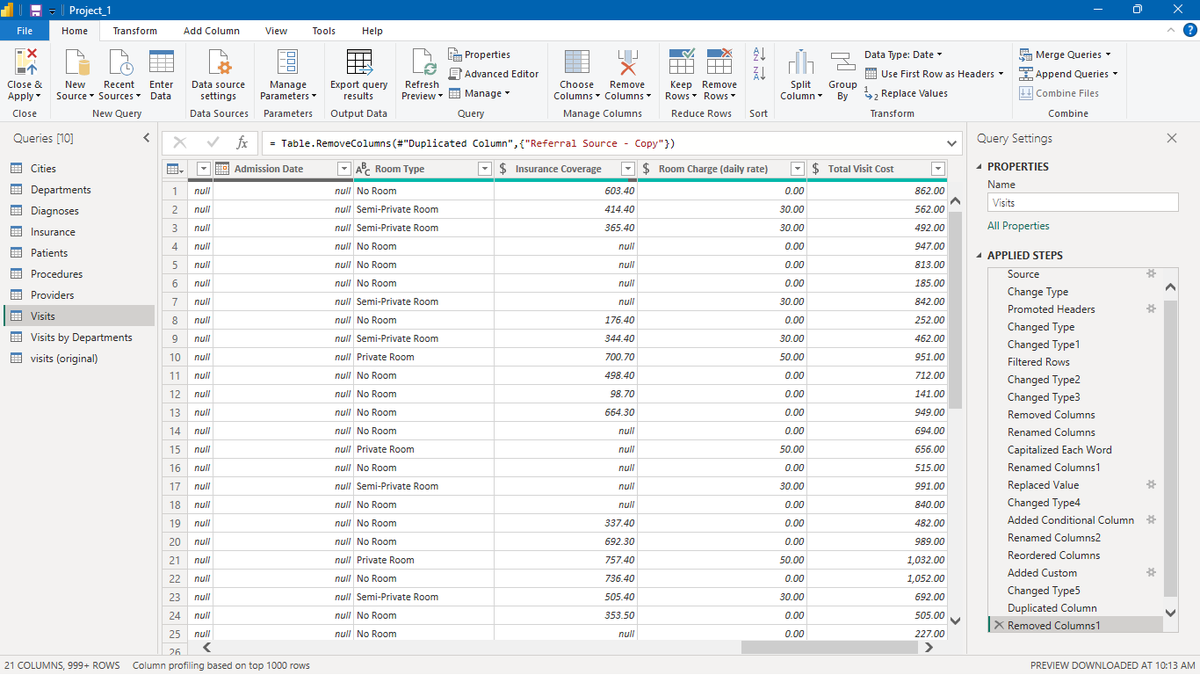Click Replace Values
This screenshot has width=1200, height=675.
905,93
